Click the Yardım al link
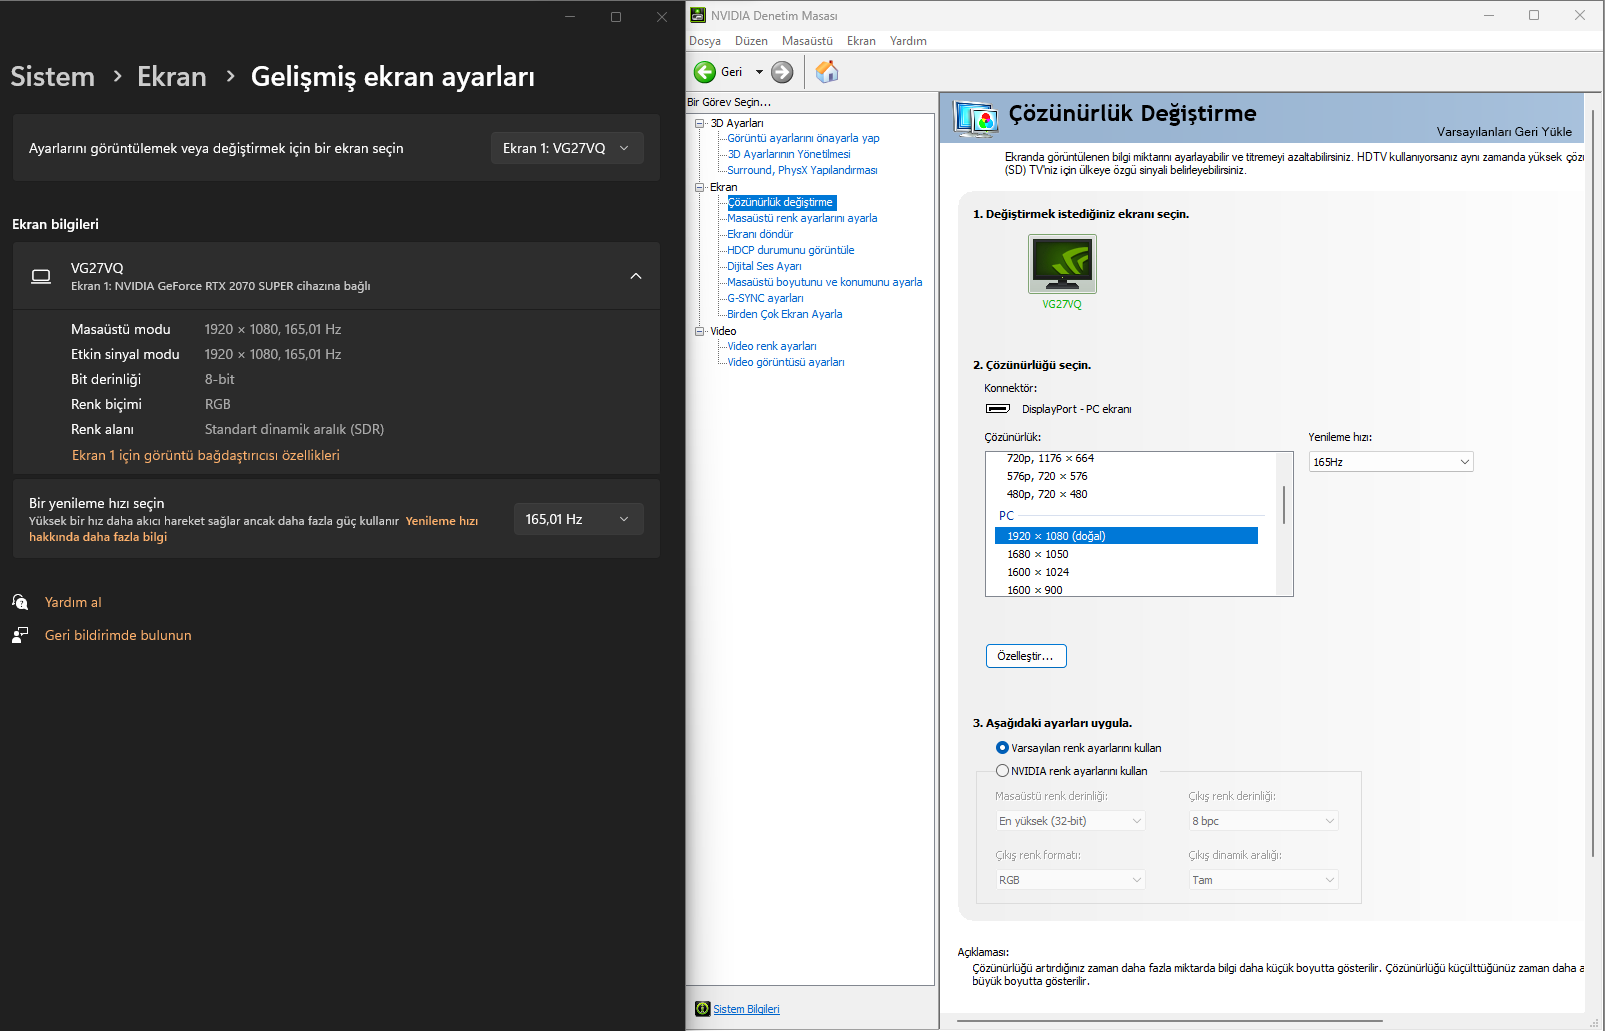 pos(73,602)
